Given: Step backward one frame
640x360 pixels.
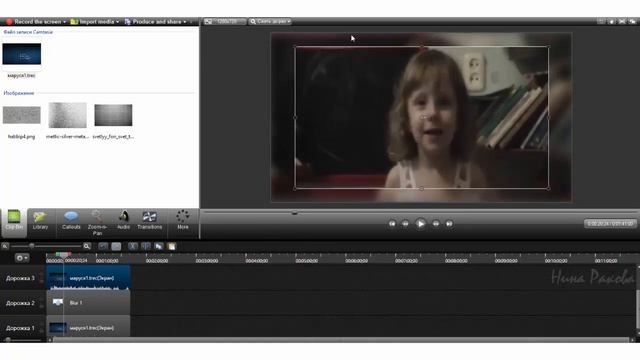Looking at the screenshot, I should (x=405, y=224).
